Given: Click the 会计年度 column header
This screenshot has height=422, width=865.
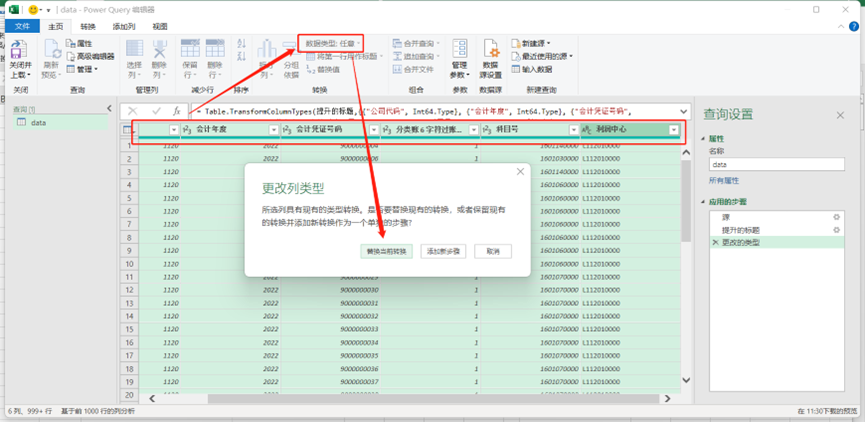Looking at the screenshot, I should tap(231, 130).
